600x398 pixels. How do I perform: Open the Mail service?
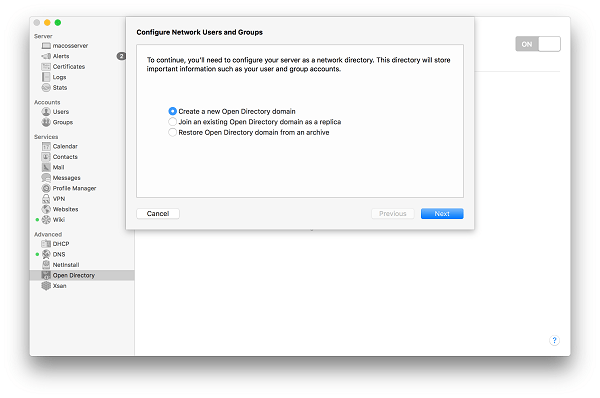(58, 167)
